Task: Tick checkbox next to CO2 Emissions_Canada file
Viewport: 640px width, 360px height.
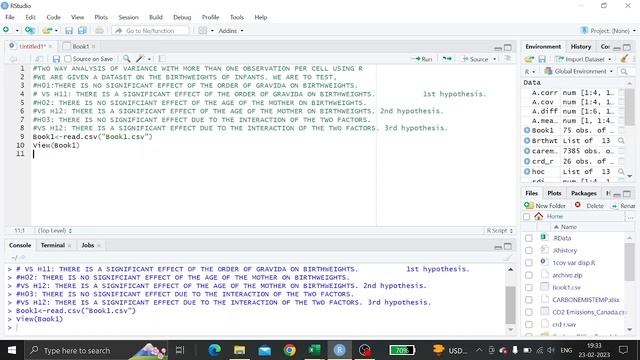Action: pos(529,312)
